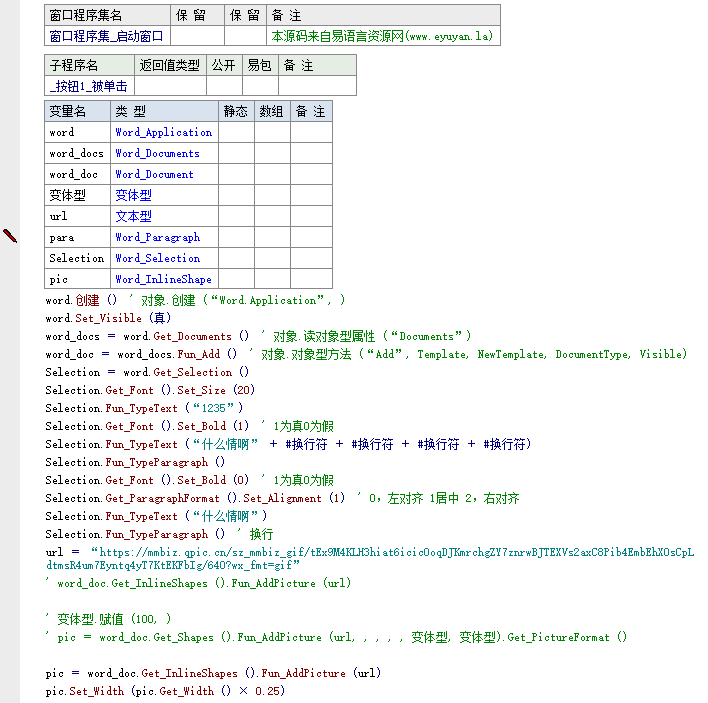708x703 pixels.
Task: Click 静态 column header in variable table
Action: [x=236, y=111]
